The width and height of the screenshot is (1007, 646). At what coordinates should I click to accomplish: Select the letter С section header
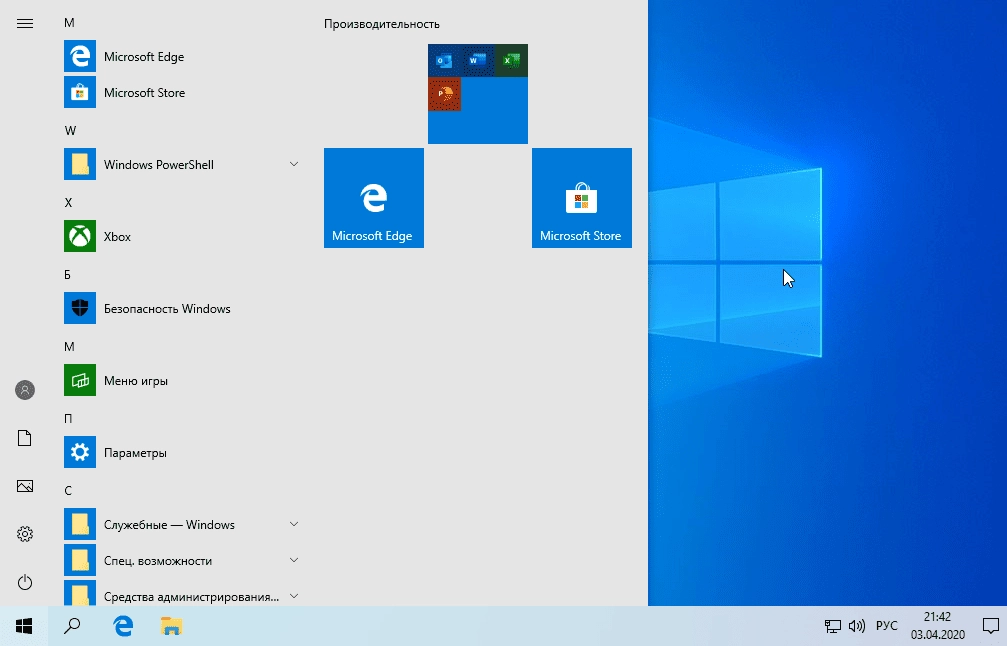point(68,490)
